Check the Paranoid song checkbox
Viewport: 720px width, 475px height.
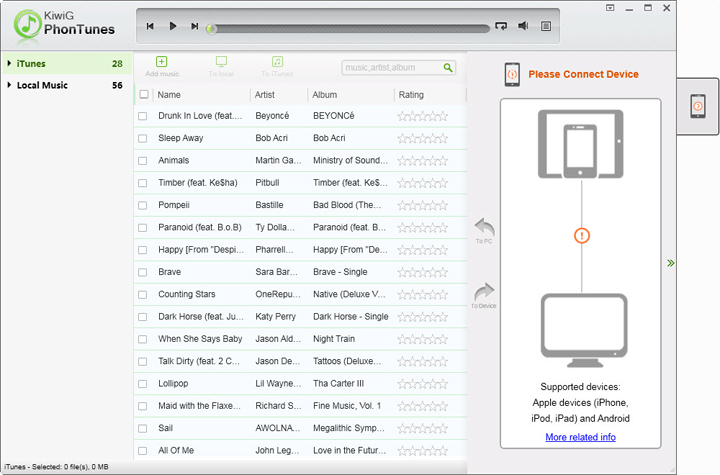[143, 228]
